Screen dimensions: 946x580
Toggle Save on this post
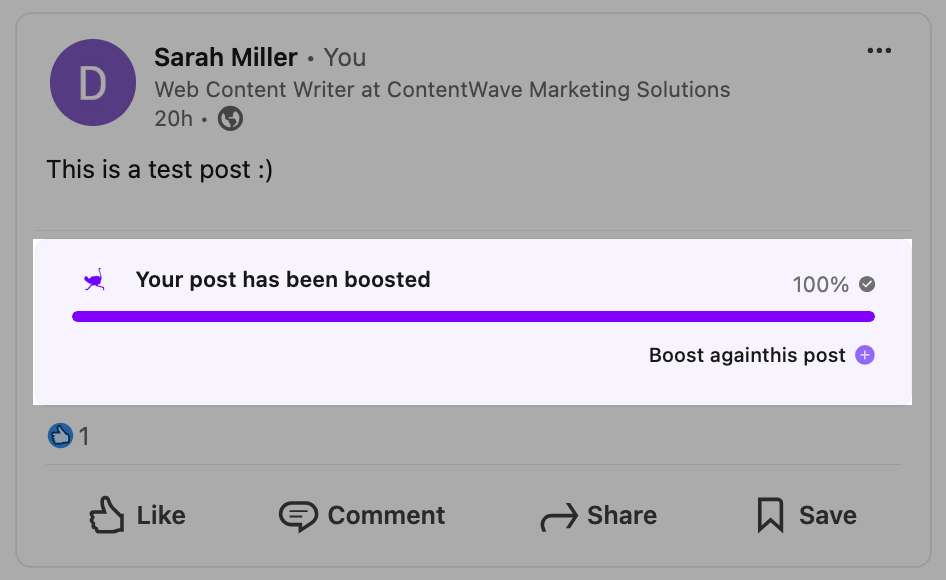tap(804, 514)
